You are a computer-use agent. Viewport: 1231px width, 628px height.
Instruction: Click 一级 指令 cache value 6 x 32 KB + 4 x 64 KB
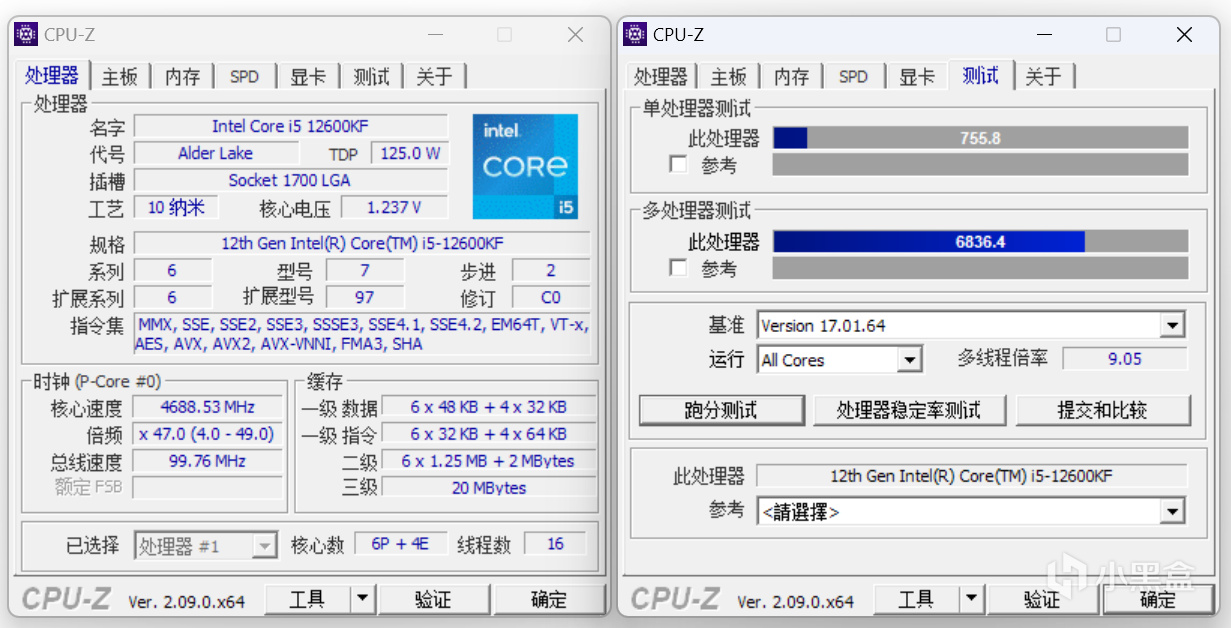[488, 434]
